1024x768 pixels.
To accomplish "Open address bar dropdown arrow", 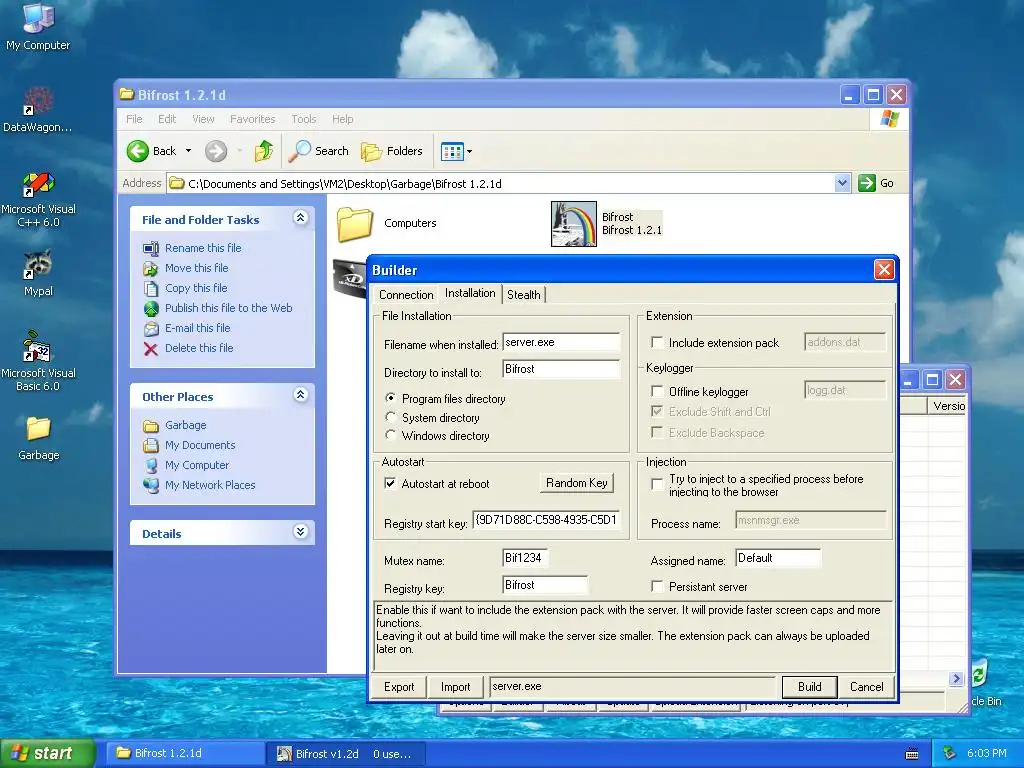I will 842,183.
